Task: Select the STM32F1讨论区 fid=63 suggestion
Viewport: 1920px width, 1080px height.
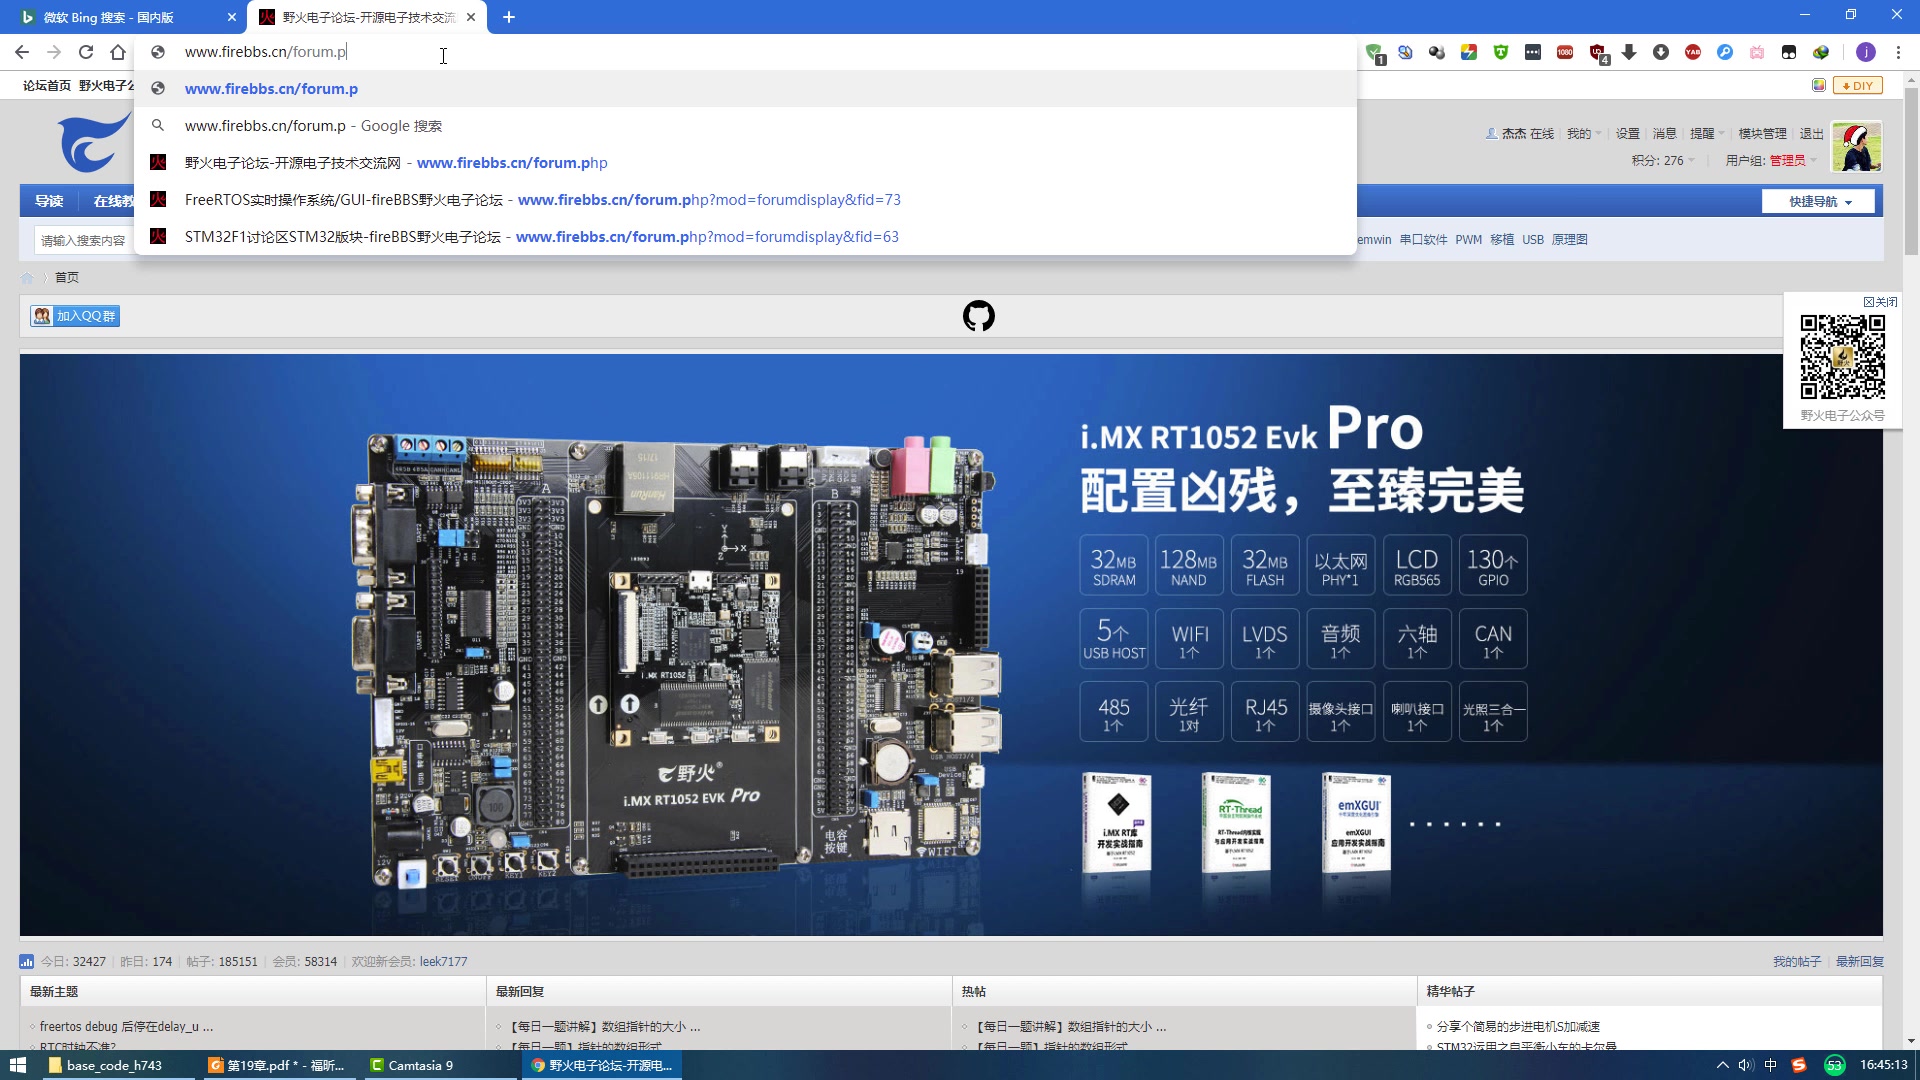Action: pos(745,237)
